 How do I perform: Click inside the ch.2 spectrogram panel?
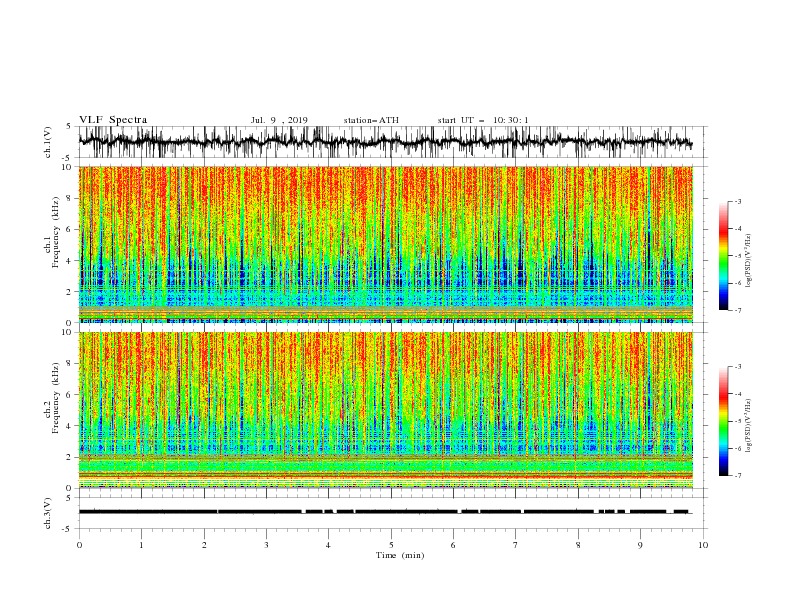coord(385,410)
